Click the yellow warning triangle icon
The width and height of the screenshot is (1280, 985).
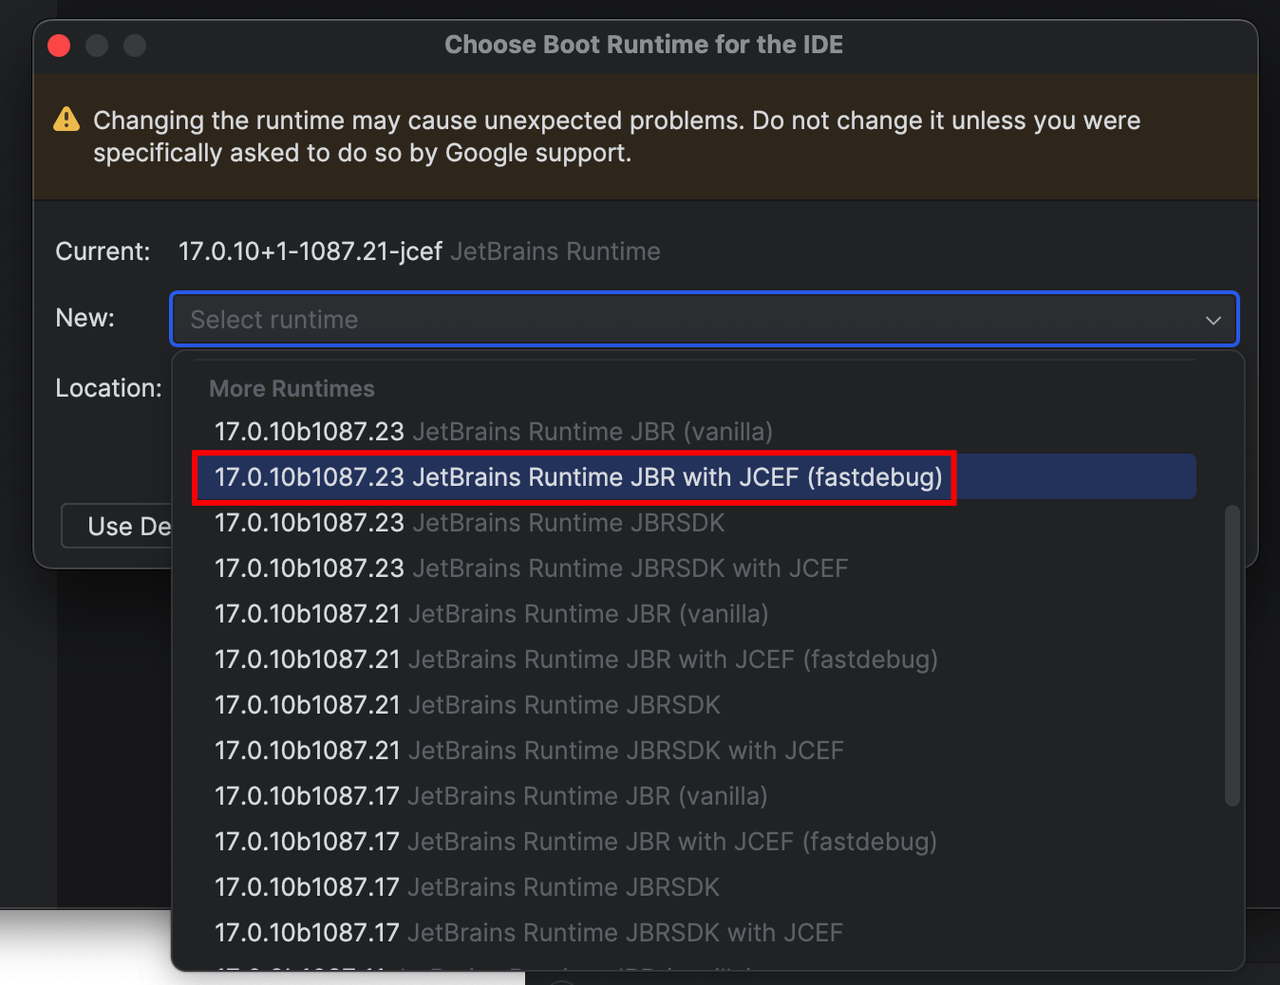click(x=66, y=119)
